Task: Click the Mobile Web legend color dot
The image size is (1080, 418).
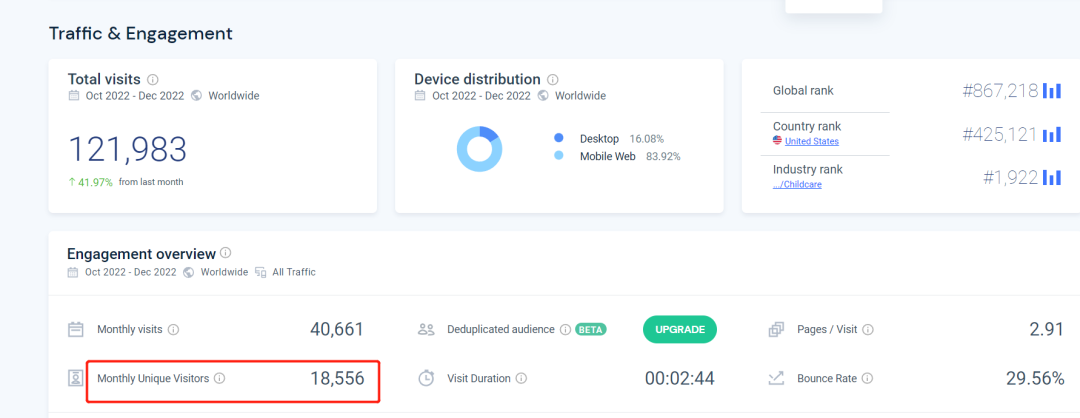Action: [x=559, y=156]
